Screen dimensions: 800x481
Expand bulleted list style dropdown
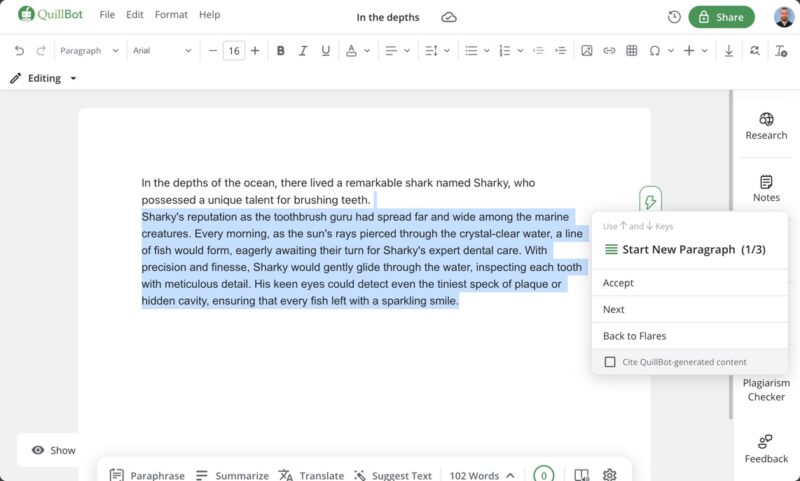coord(487,50)
